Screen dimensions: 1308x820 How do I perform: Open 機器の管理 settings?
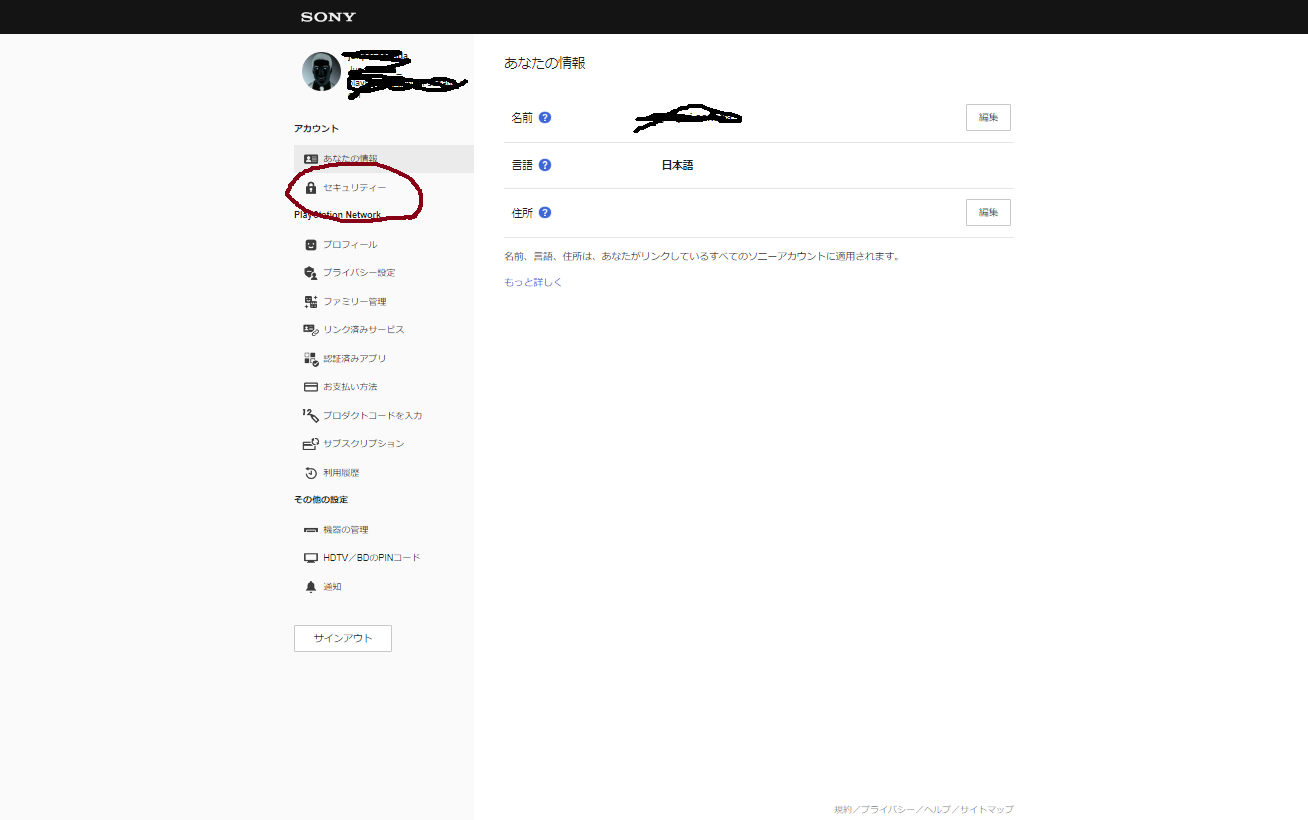pyautogui.click(x=345, y=530)
